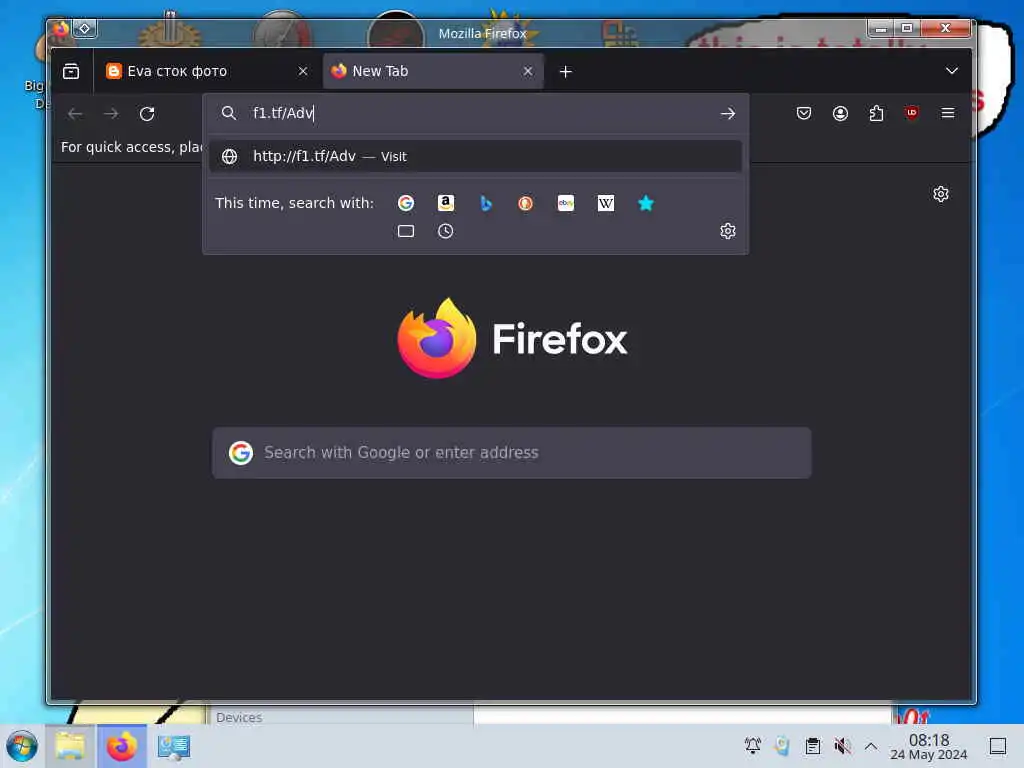This screenshot has width=1024, height=768.
Task: Click into the f1.tf/Adv address bar
Action: coord(477,113)
